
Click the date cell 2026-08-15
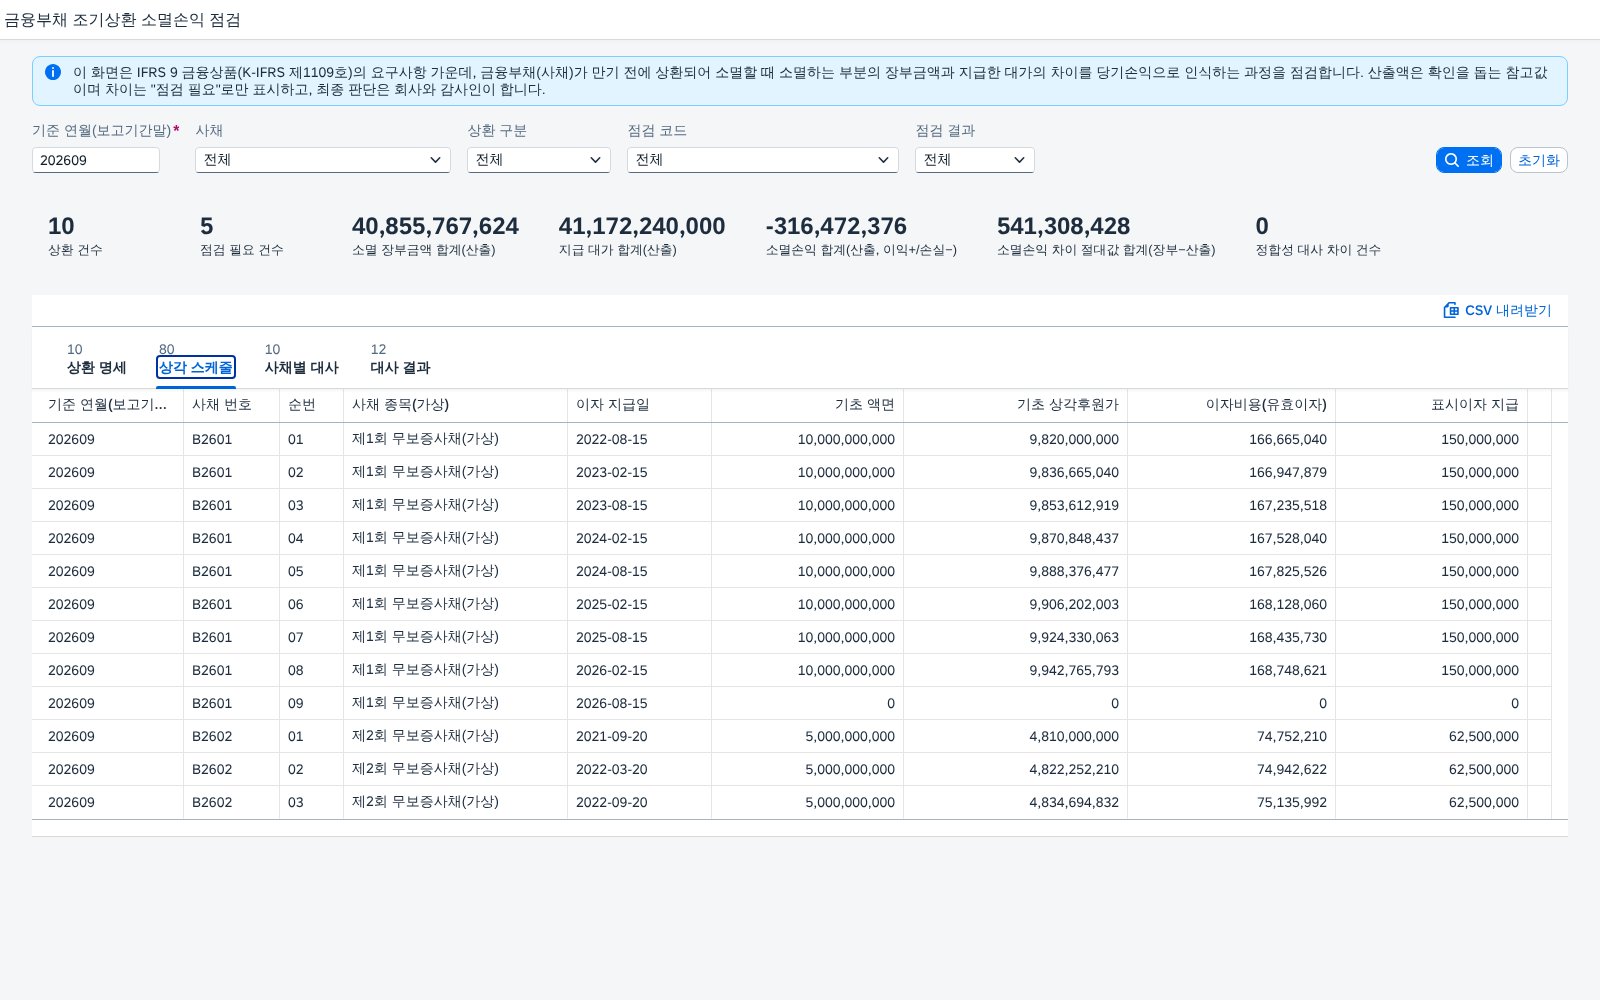(x=611, y=703)
